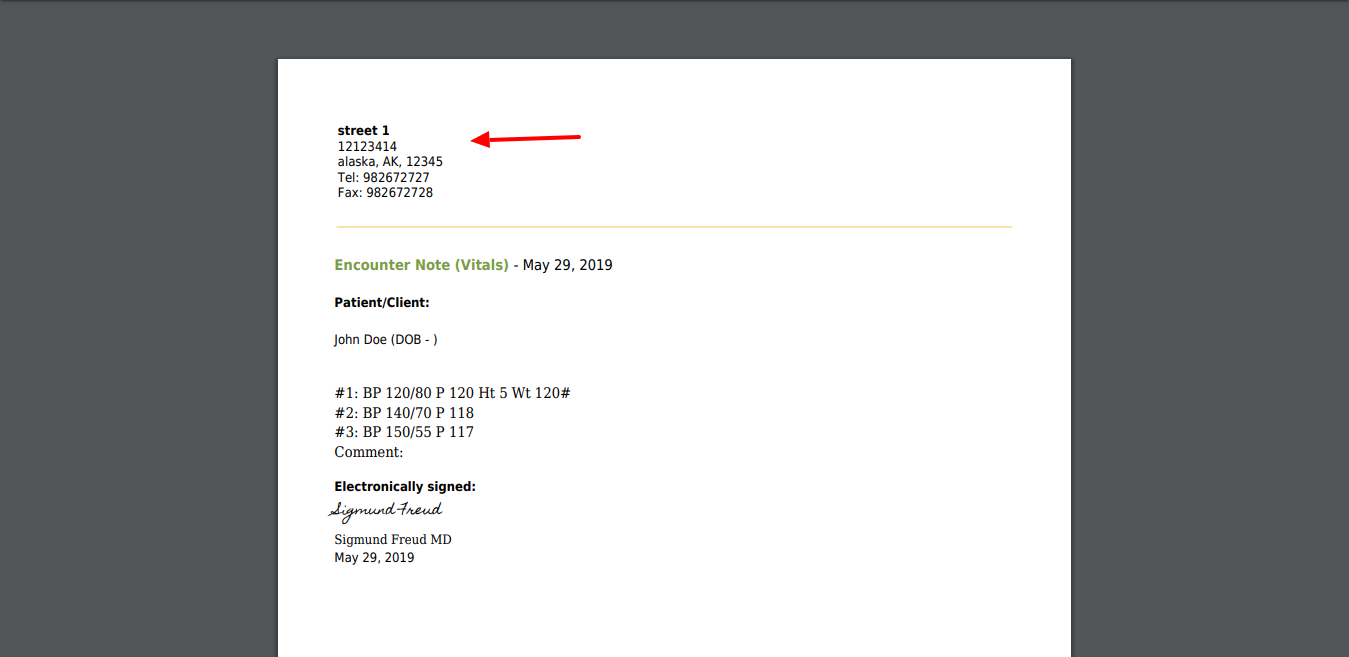The height and width of the screenshot is (657, 1349).
Task: Click the 'Fax: 982672728' line
Action: coord(385,193)
